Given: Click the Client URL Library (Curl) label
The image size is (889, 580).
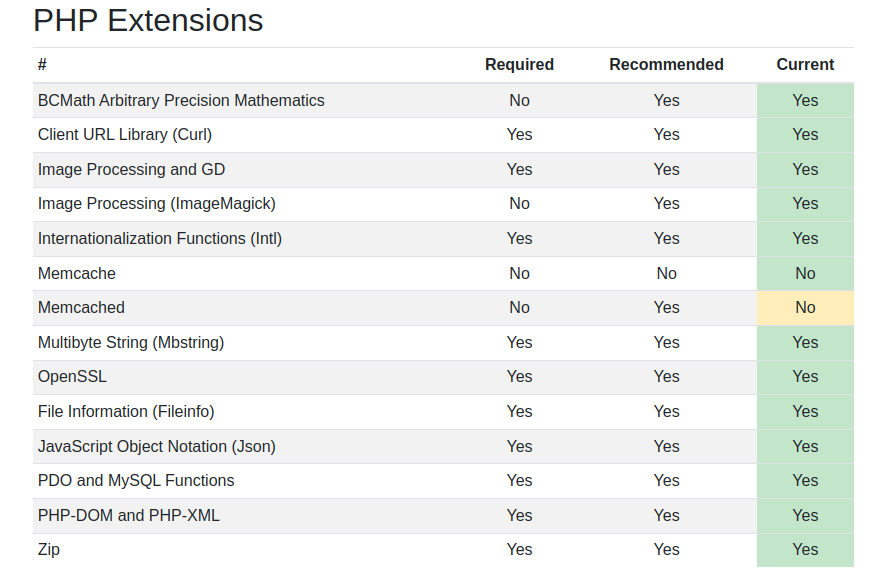Looking at the screenshot, I should [125, 134].
